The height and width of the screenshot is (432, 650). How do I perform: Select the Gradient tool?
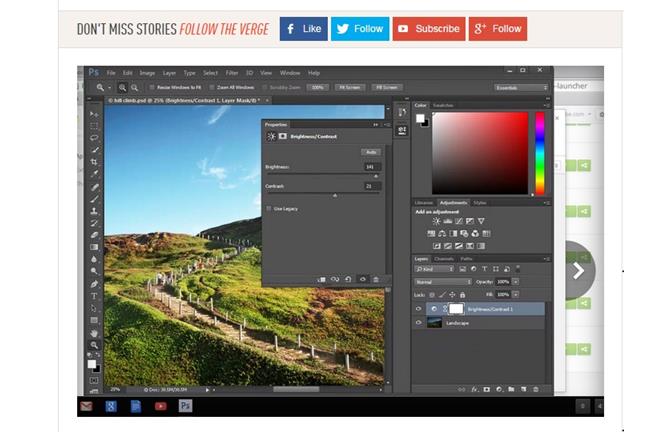click(x=95, y=247)
